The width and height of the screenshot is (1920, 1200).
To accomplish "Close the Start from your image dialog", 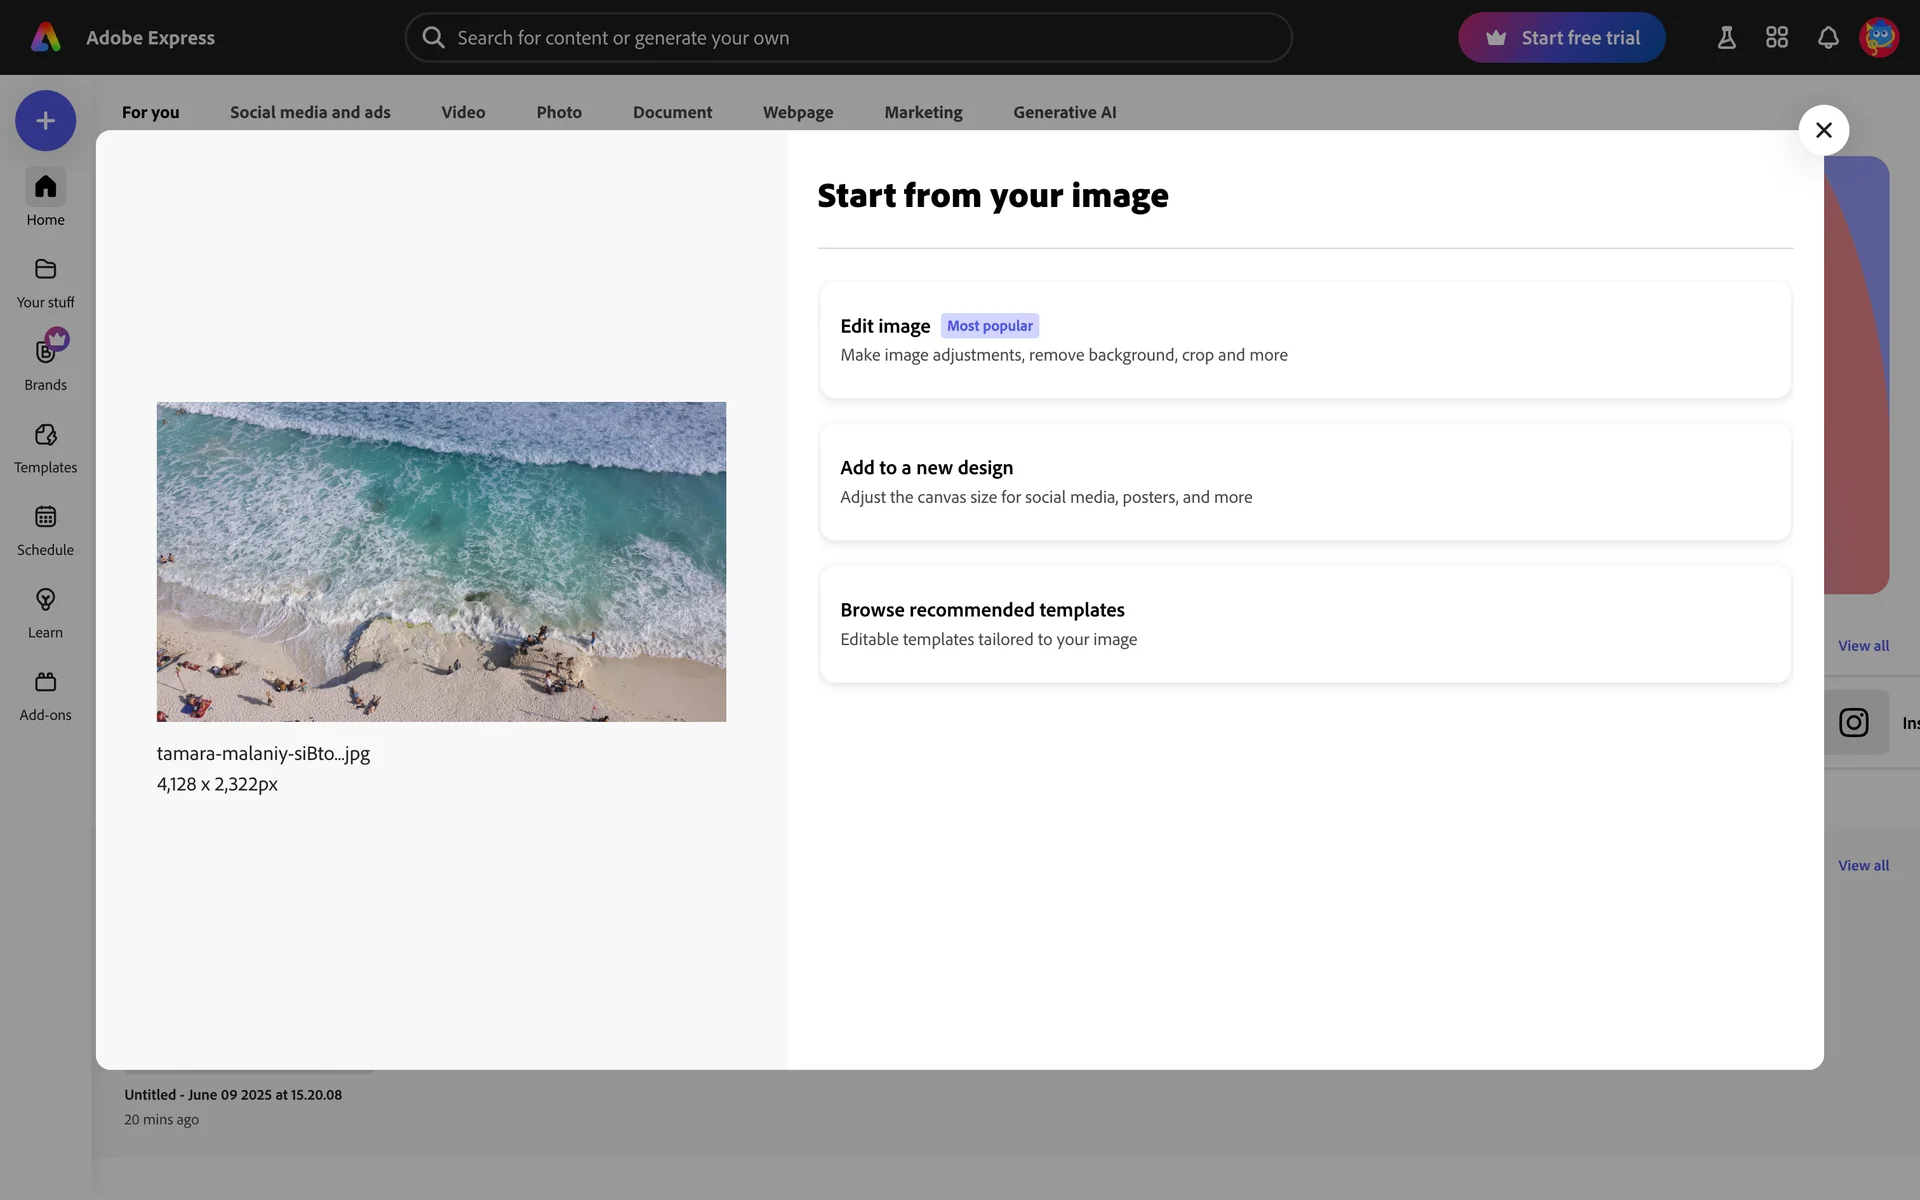I will [1823, 130].
